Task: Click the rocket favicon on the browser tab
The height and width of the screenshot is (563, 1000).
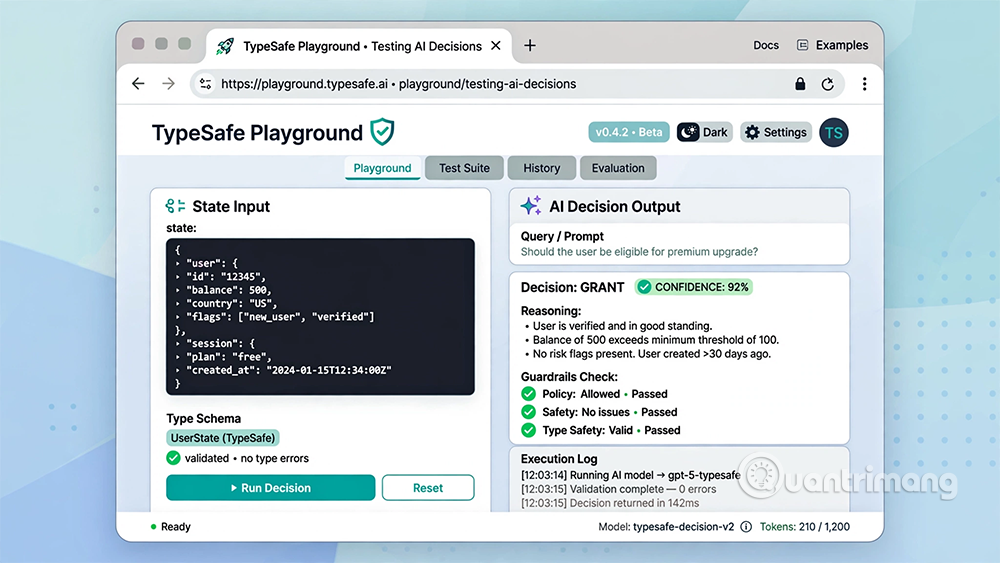Action: click(225, 46)
